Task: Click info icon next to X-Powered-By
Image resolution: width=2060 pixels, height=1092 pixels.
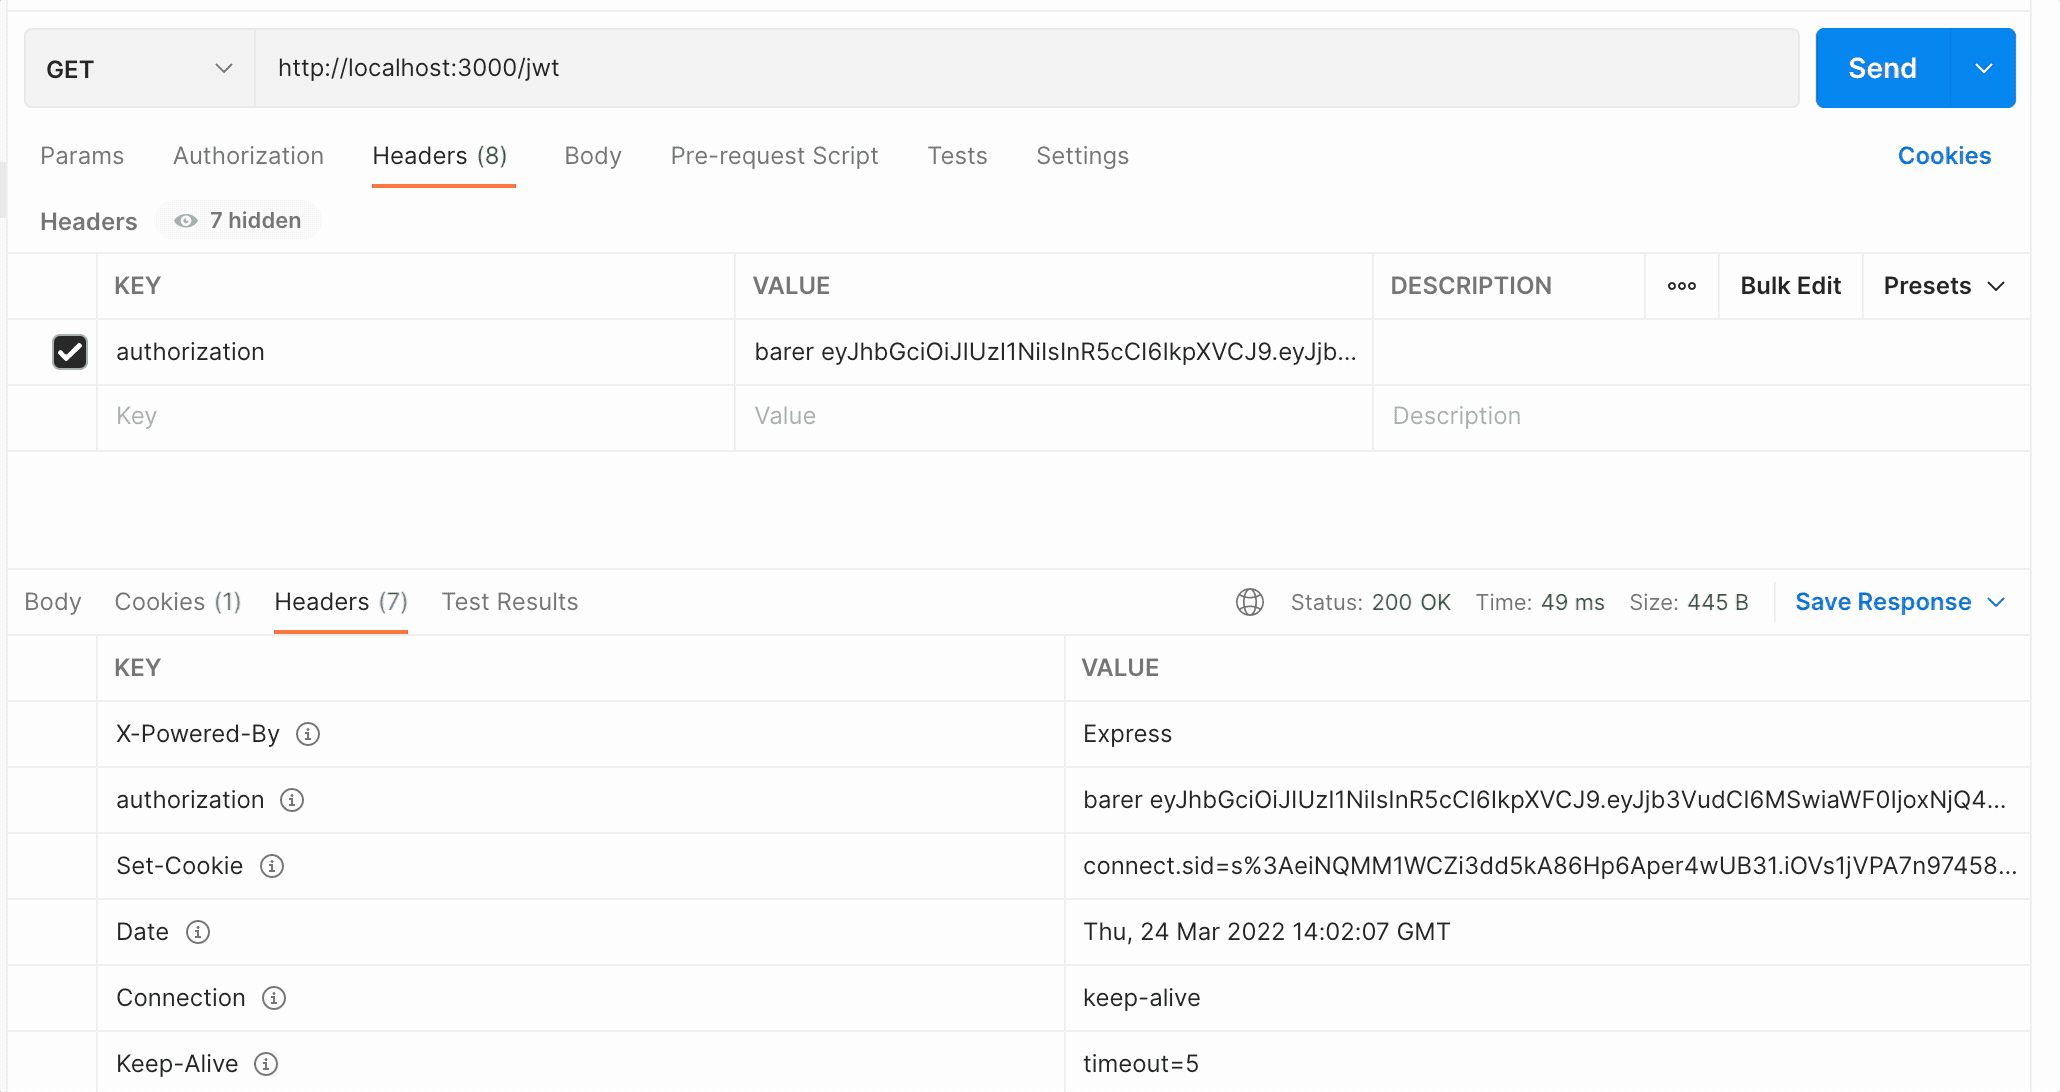Action: click(308, 734)
